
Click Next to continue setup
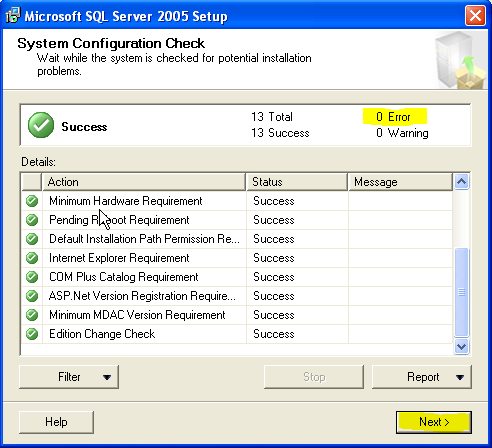(x=434, y=422)
